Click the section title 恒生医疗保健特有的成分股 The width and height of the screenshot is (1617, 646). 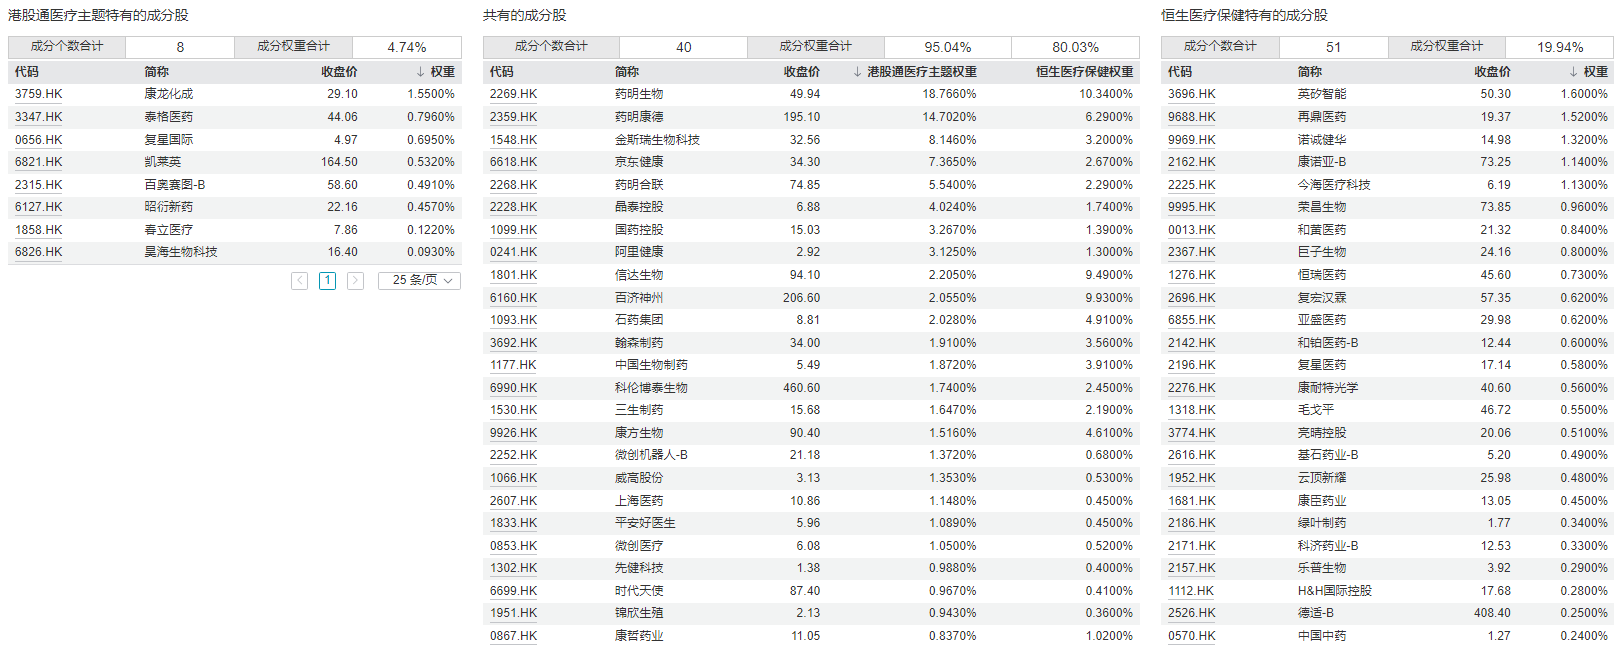pos(1244,15)
